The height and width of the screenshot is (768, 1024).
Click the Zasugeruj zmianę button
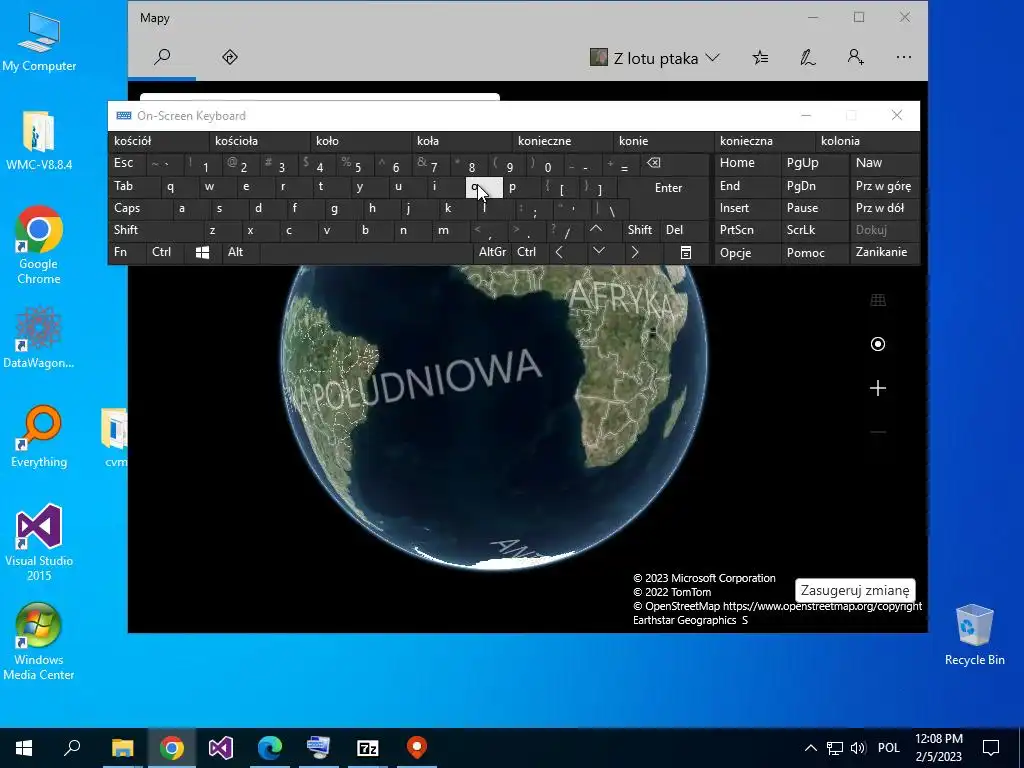coord(855,590)
